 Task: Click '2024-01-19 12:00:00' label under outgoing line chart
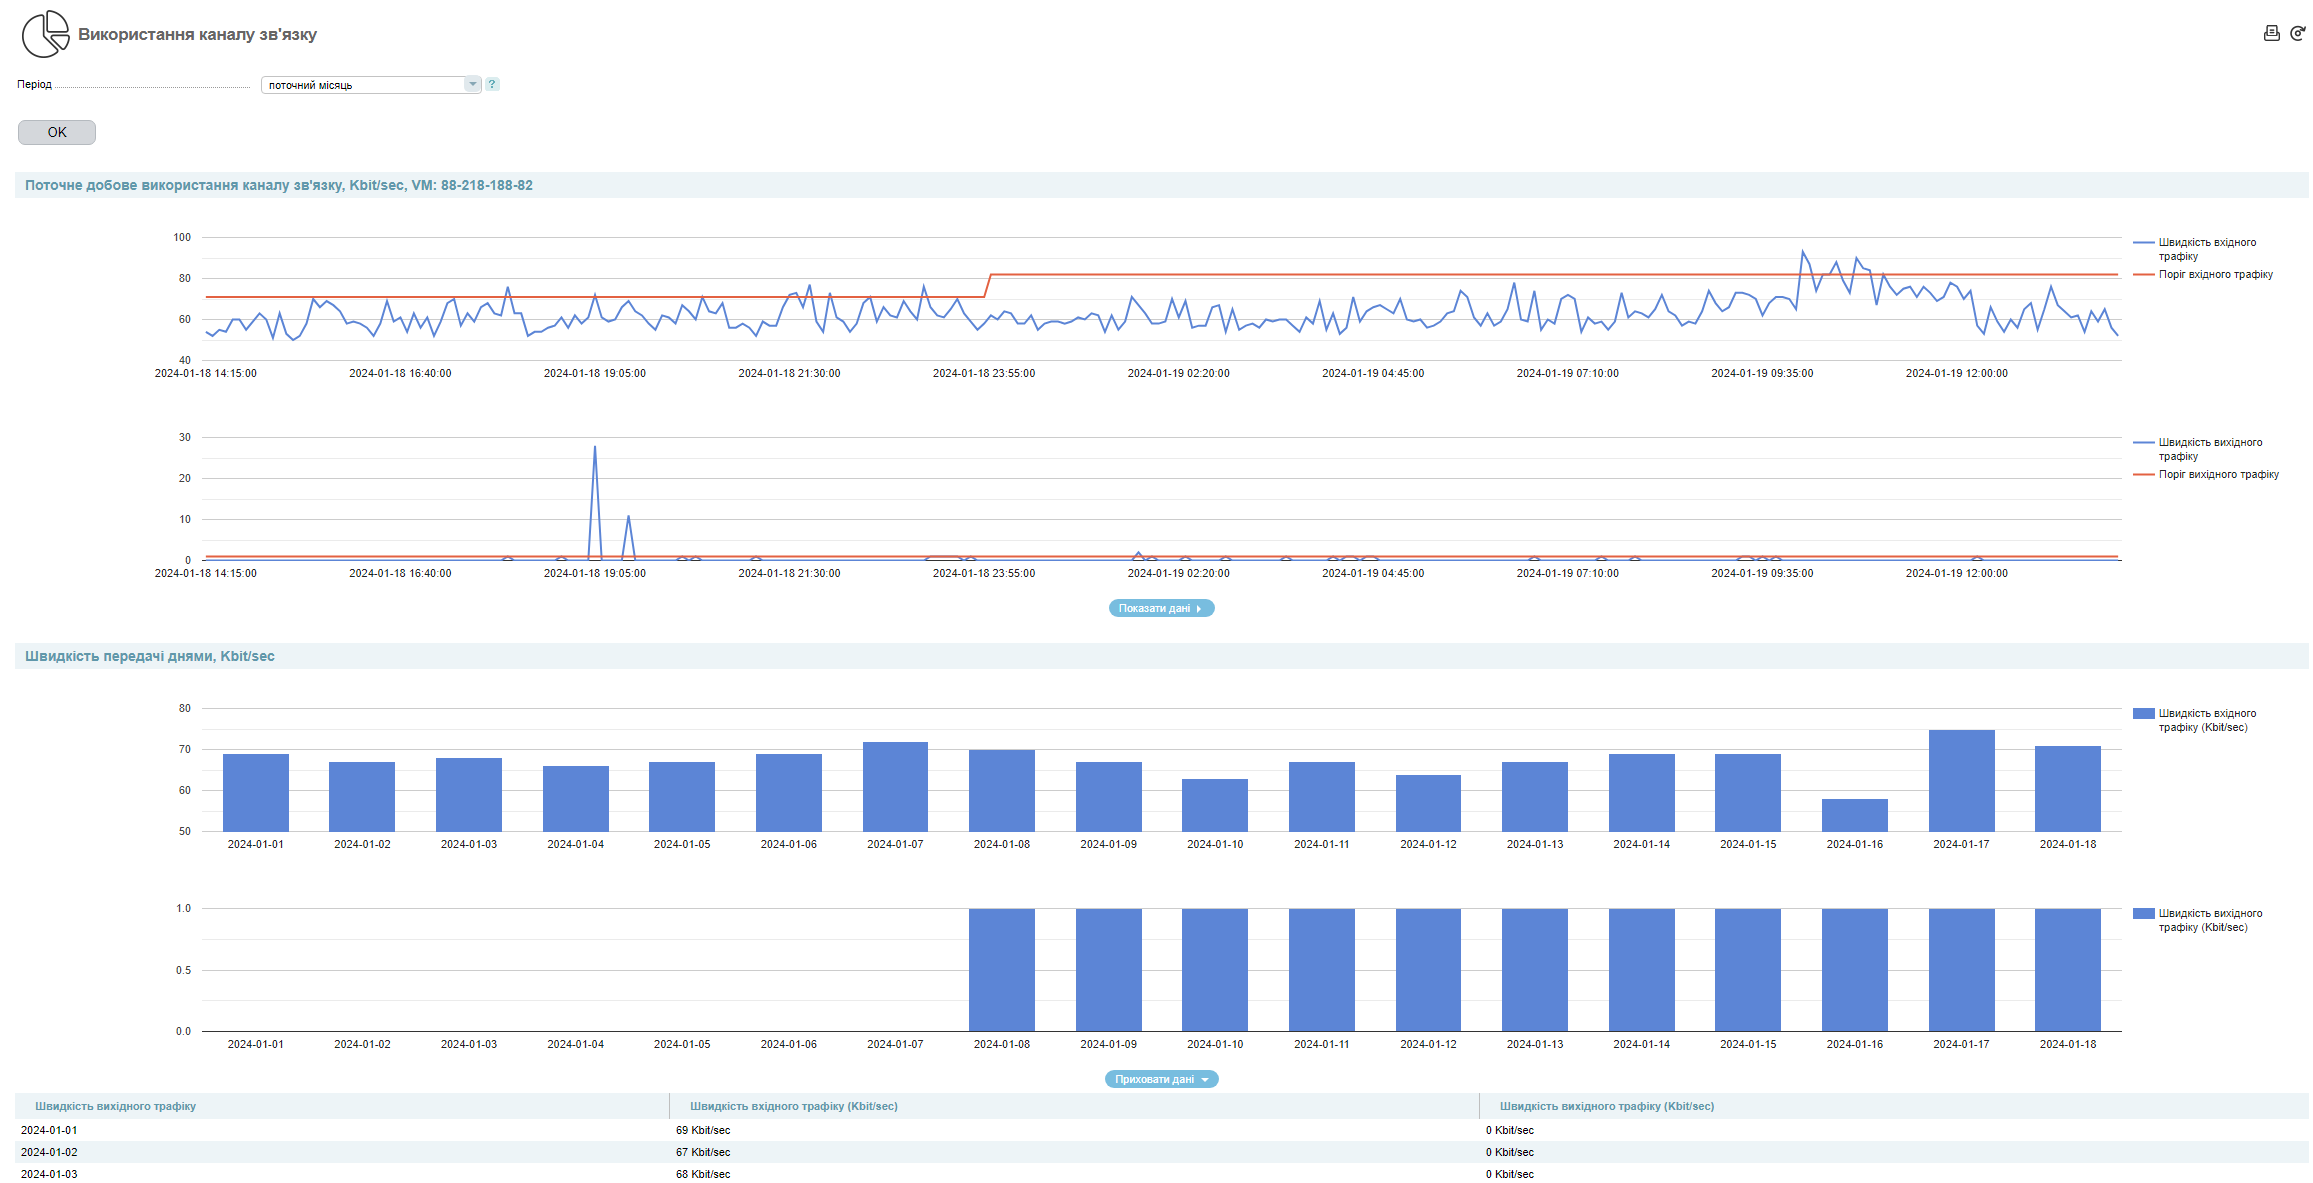point(1957,573)
